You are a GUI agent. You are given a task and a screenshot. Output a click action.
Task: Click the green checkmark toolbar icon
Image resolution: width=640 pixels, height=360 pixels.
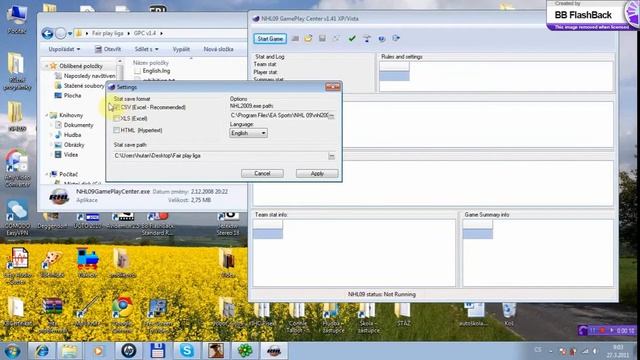click(x=352, y=38)
